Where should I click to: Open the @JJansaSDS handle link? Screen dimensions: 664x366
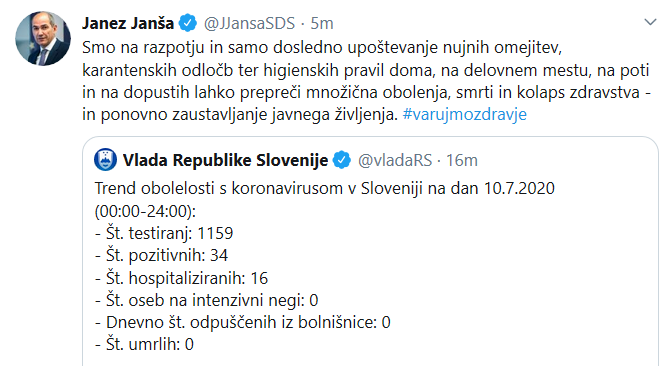(249, 23)
